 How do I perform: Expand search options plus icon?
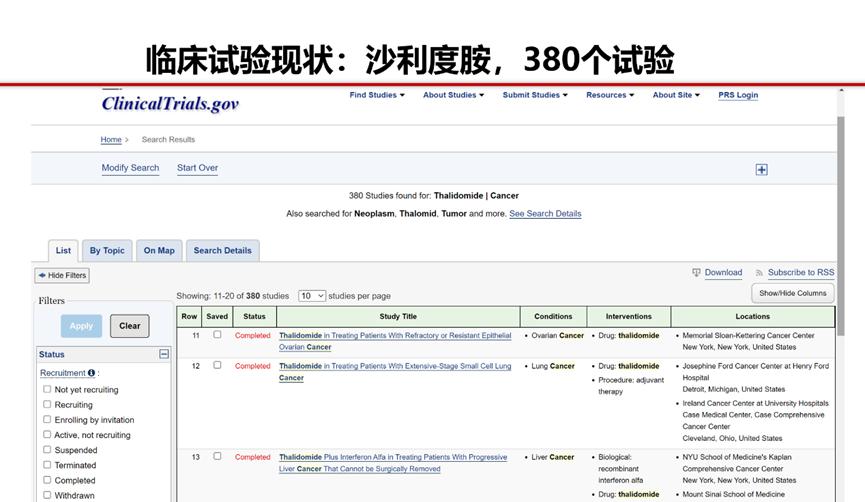pyautogui.click(x=761, y=169)
